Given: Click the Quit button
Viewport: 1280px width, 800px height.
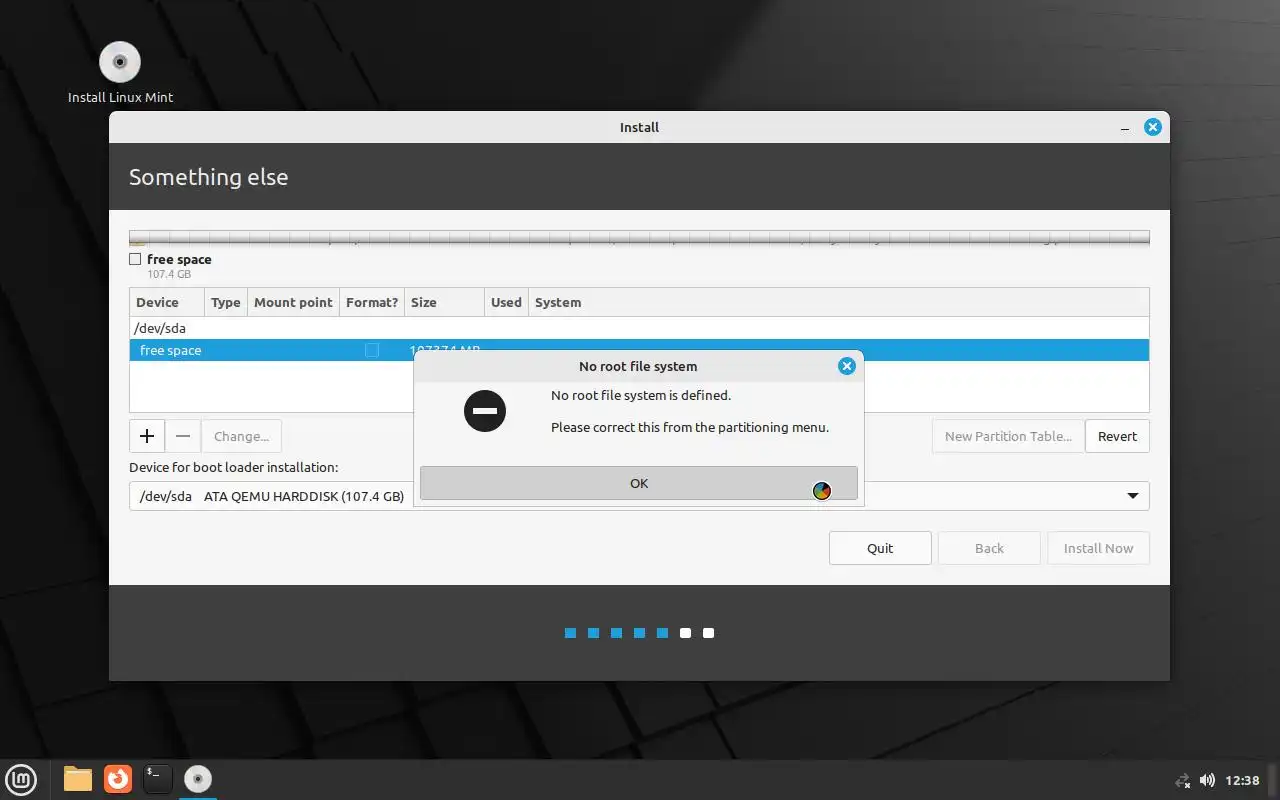Looking at the screenshot, I should pyautogui.click(x=880, y=548).
